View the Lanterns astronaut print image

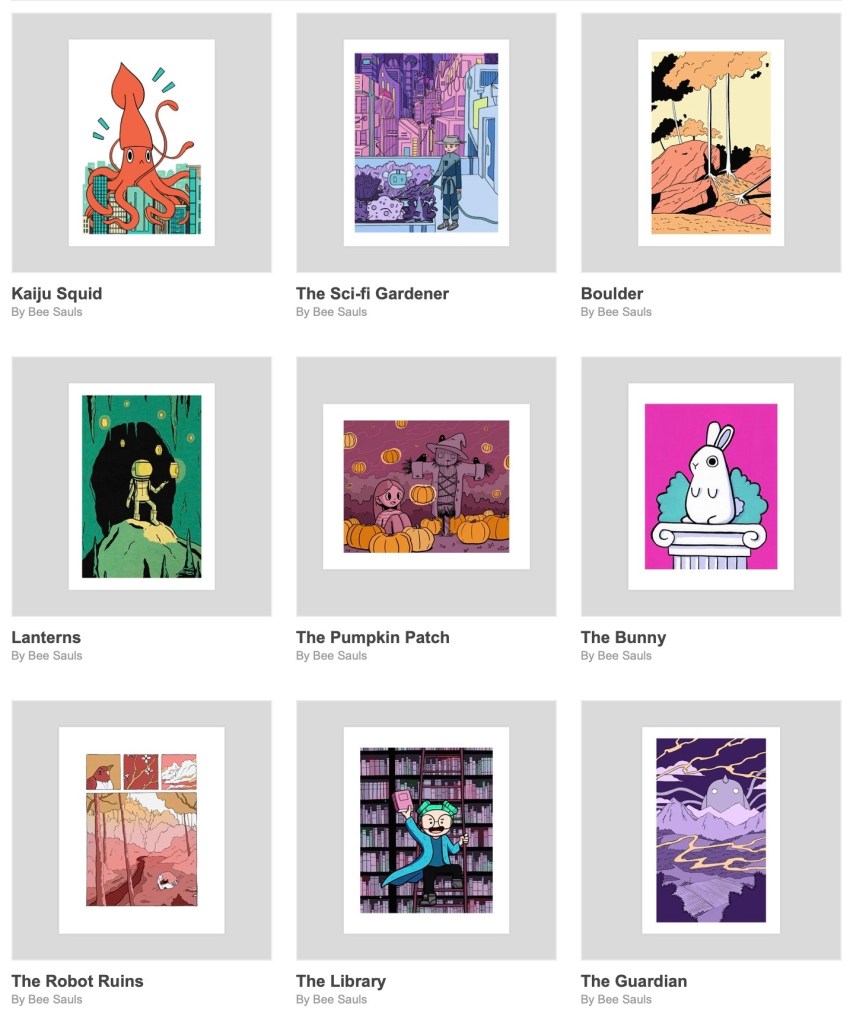click(142, 486)
